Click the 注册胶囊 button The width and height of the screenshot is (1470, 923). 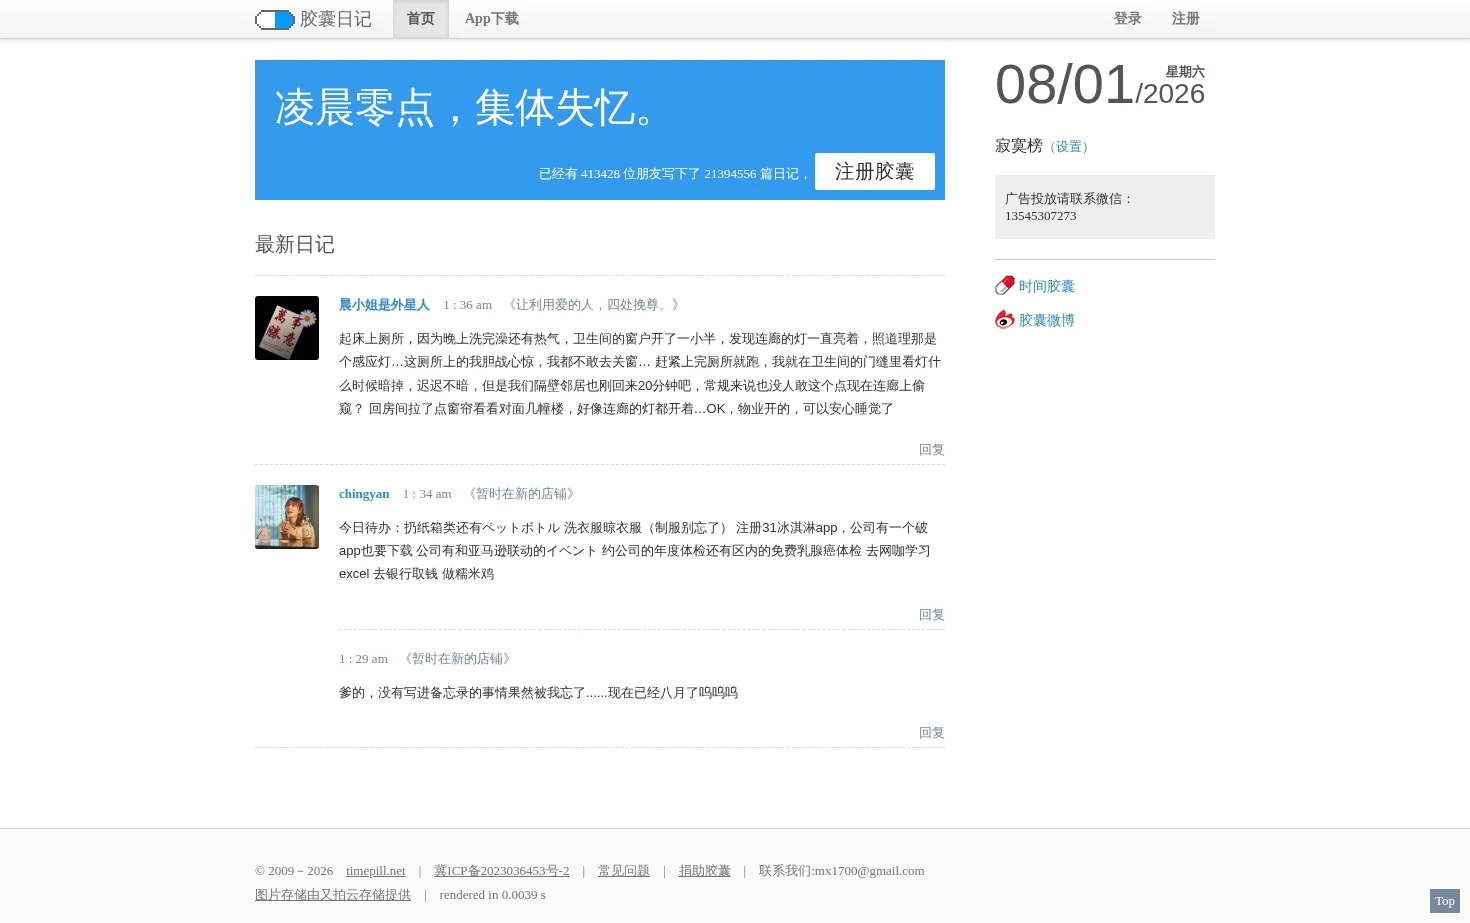pos(875,171)
